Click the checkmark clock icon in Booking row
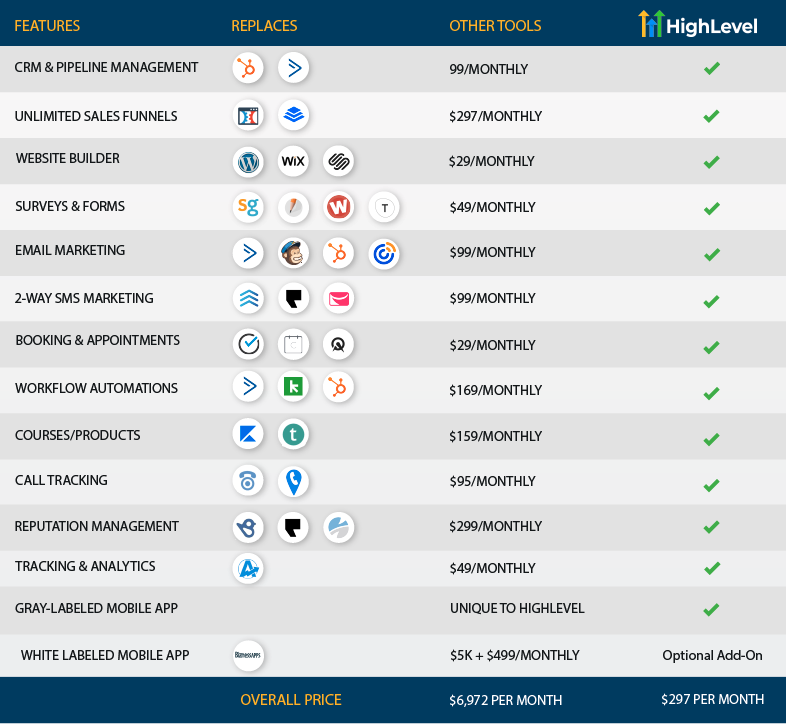 (248, 344)
